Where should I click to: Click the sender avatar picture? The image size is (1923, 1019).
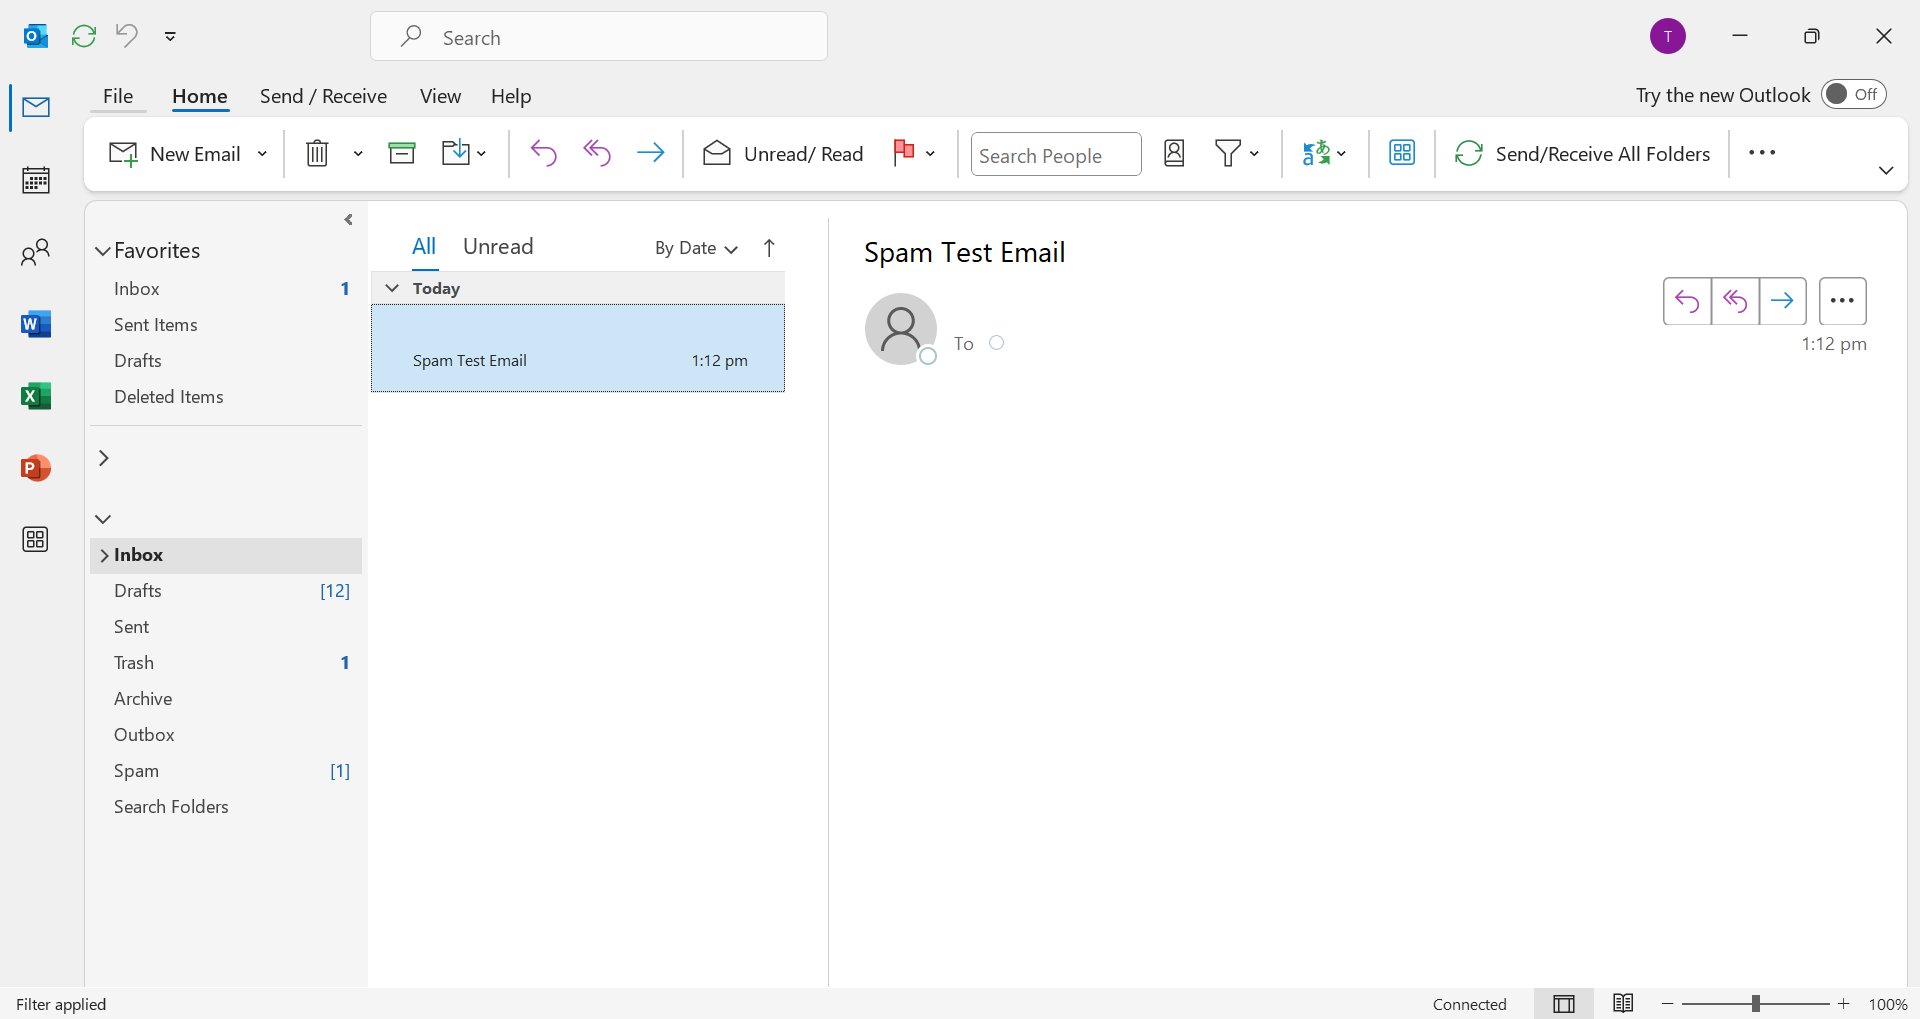(901, 329)
